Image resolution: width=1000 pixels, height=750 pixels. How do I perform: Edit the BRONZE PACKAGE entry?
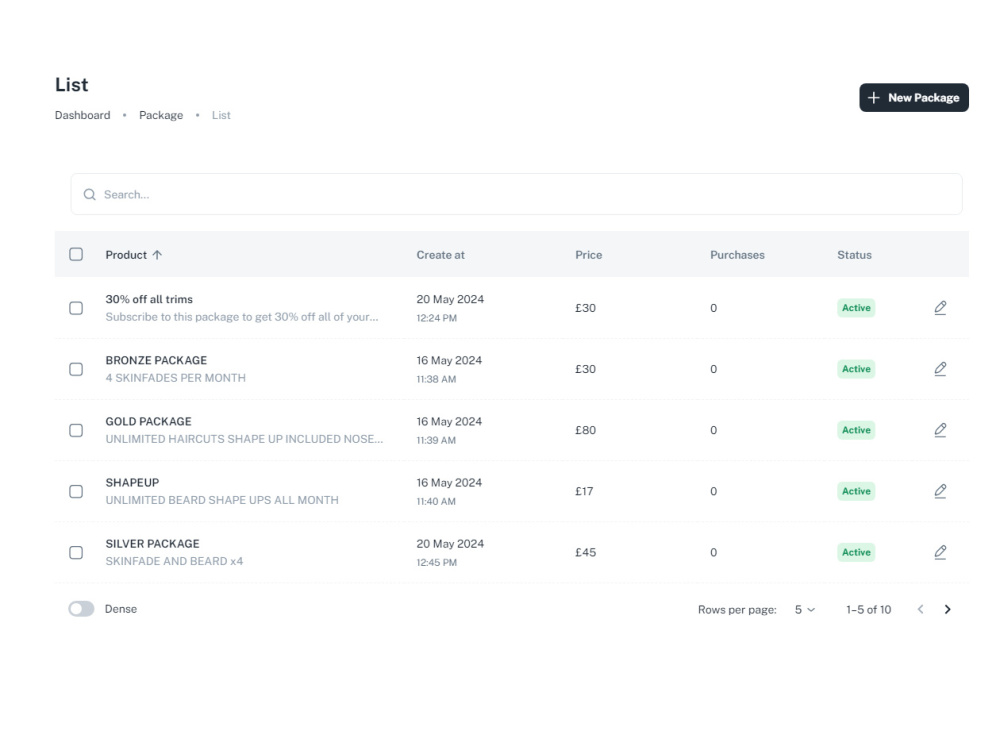coord(940,369)
